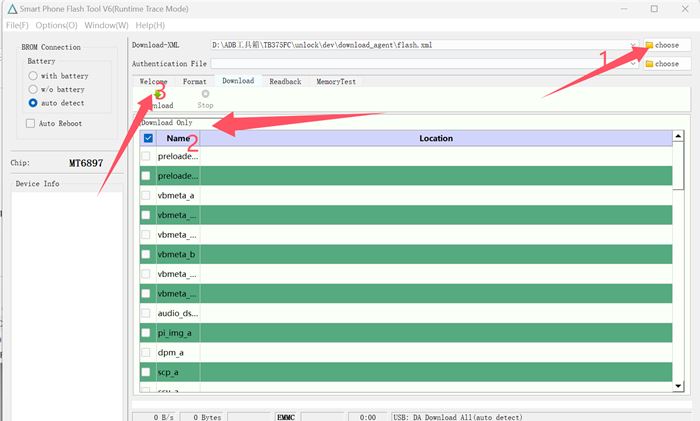Switch to the Readback tab
The height and width of the screenshot is (421, 700).
tap(285, 81)
